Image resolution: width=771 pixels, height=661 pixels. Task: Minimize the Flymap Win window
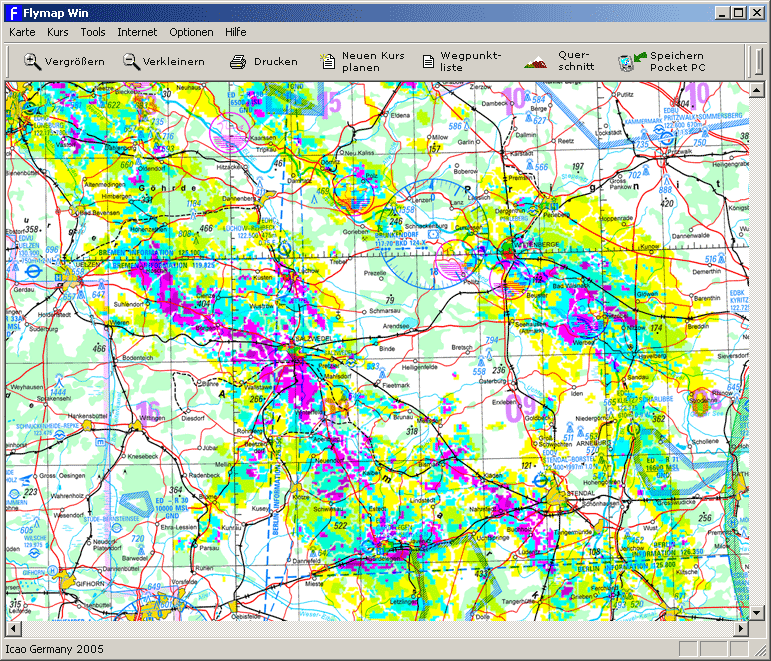point(722,13)
